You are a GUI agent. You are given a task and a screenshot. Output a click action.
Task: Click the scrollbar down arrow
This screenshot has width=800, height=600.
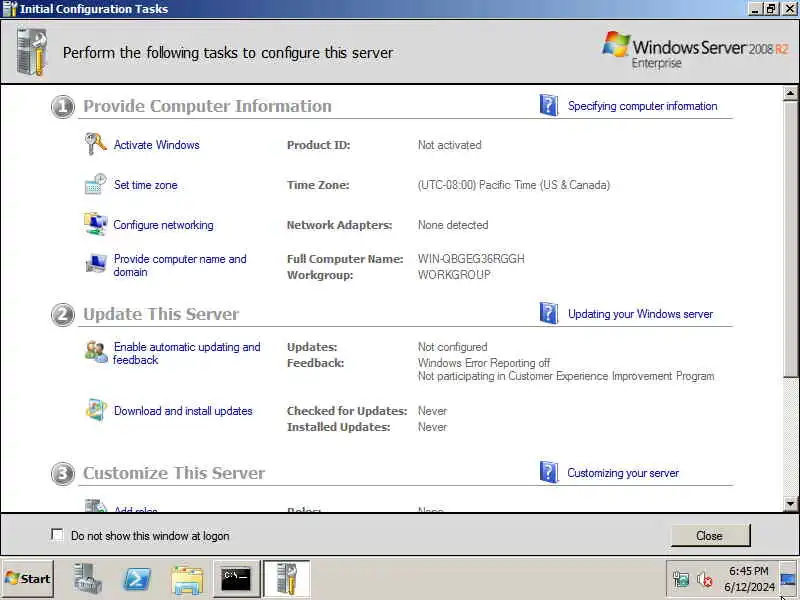pyautogui.click(x=790, y=504)
